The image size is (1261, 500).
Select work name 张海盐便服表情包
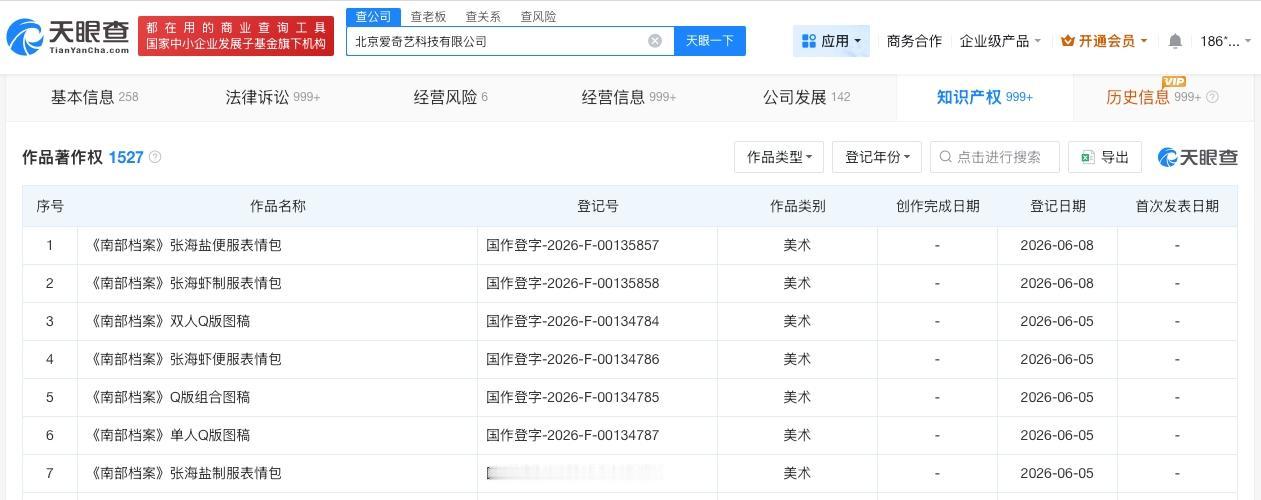[x=225, y=245]
